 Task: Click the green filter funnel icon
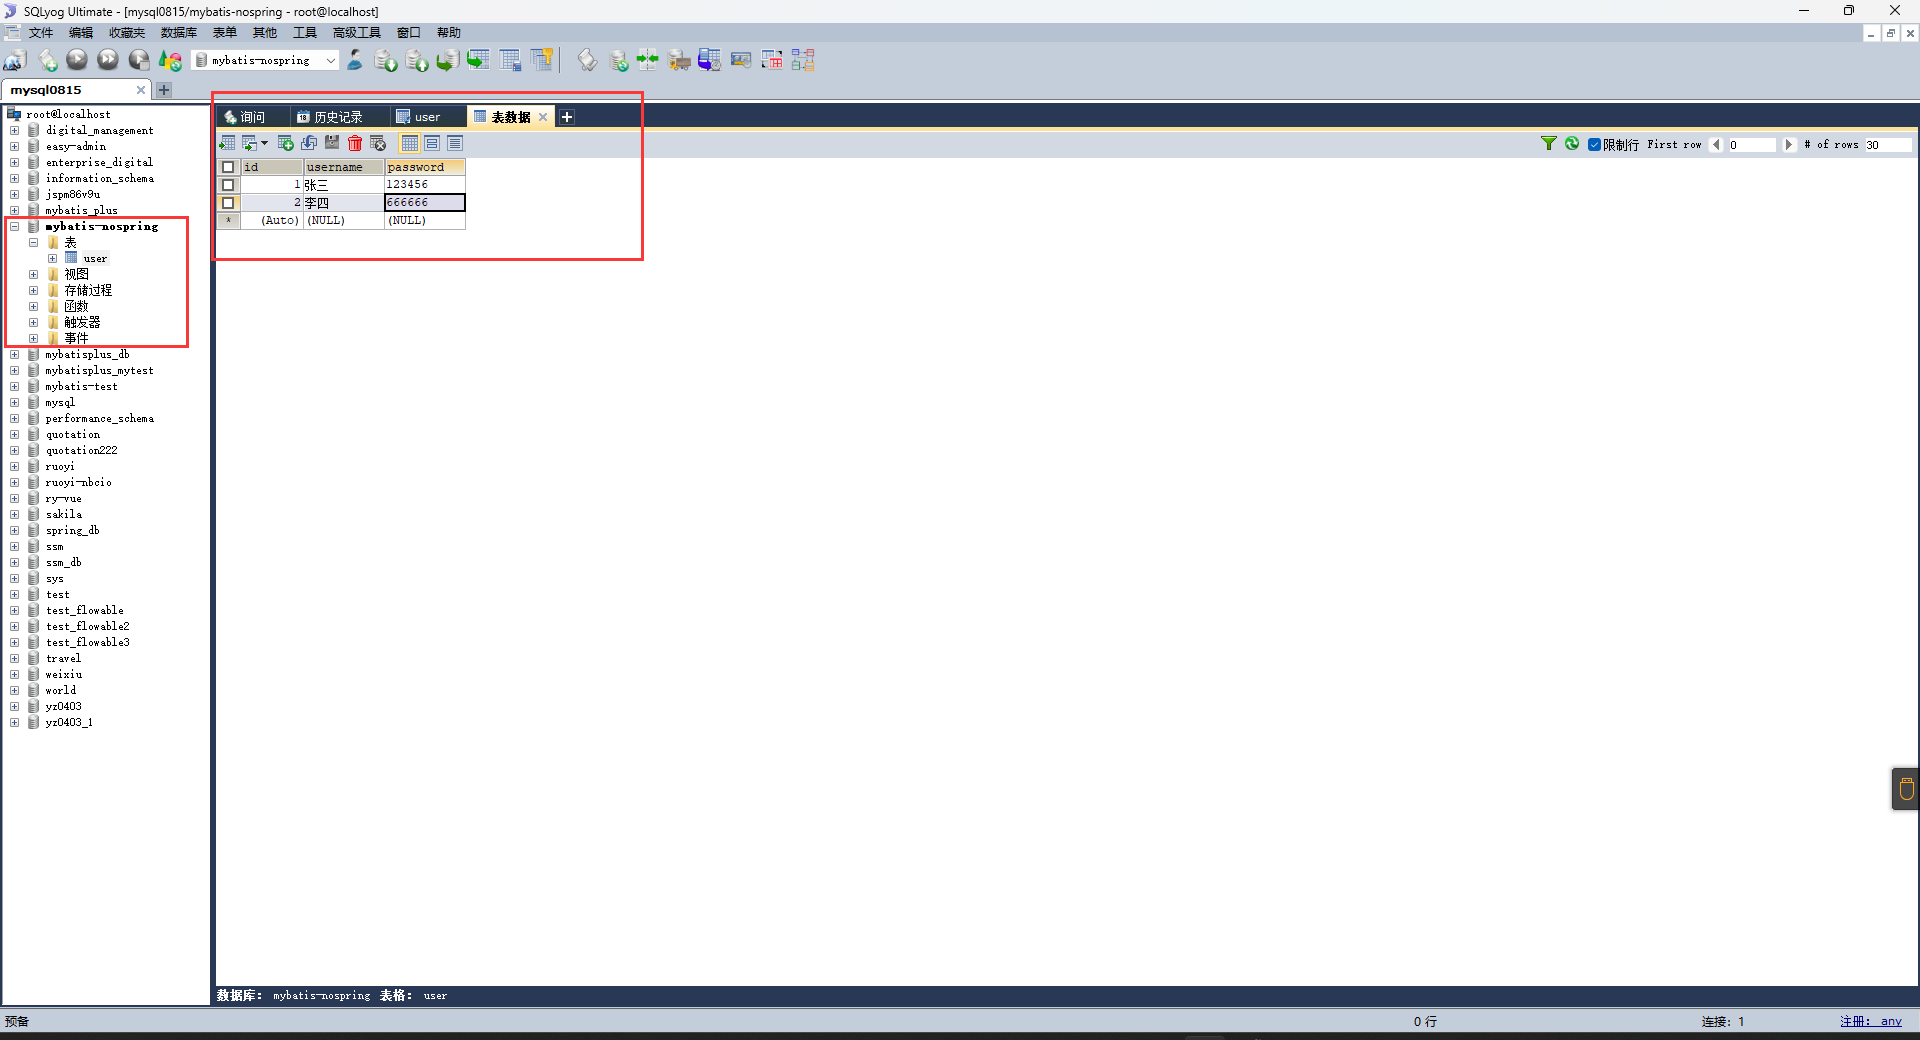click(x=1548, y=144)
